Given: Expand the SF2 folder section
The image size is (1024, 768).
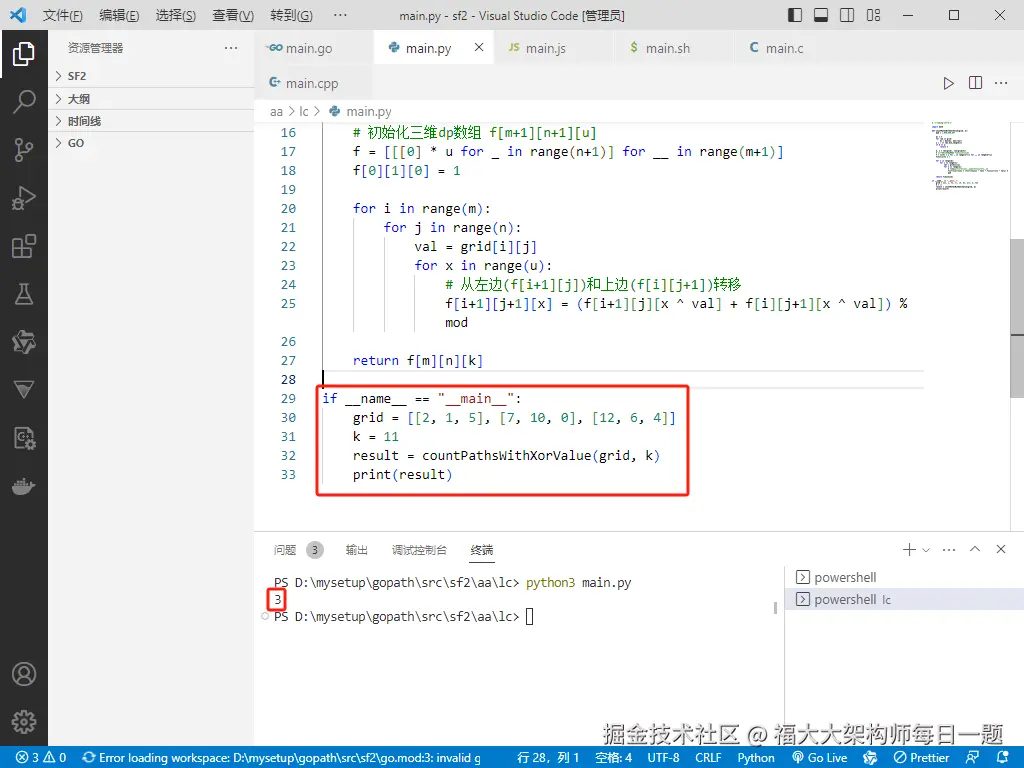Looking at the screenshot, I should point(151,76).
